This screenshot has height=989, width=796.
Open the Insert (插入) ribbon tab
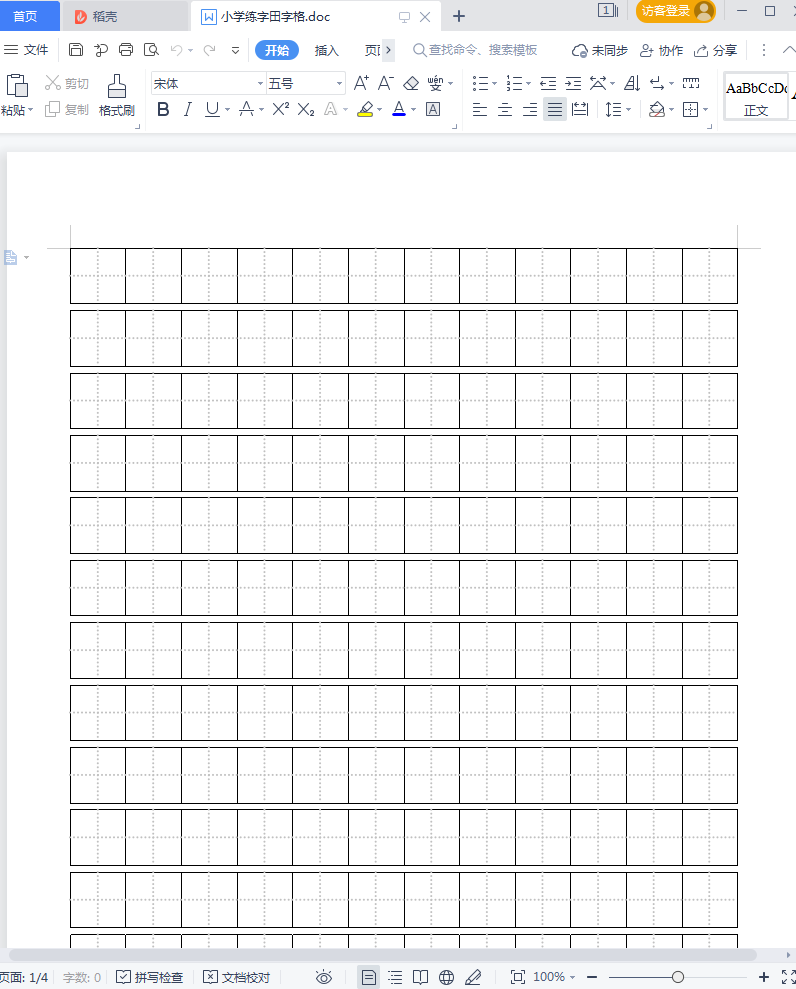pyautogui.click(x=327, y=50)
